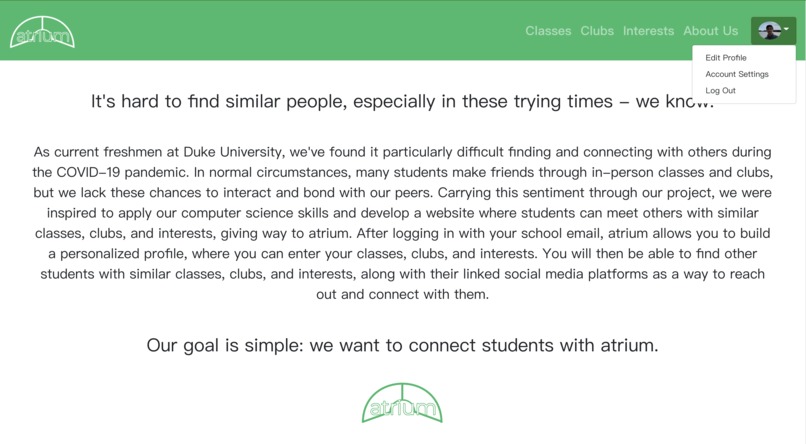The height and width of the screenshot is (444, 806).
Task: Click Log Out in the user menu
Action: click(720, 90)
